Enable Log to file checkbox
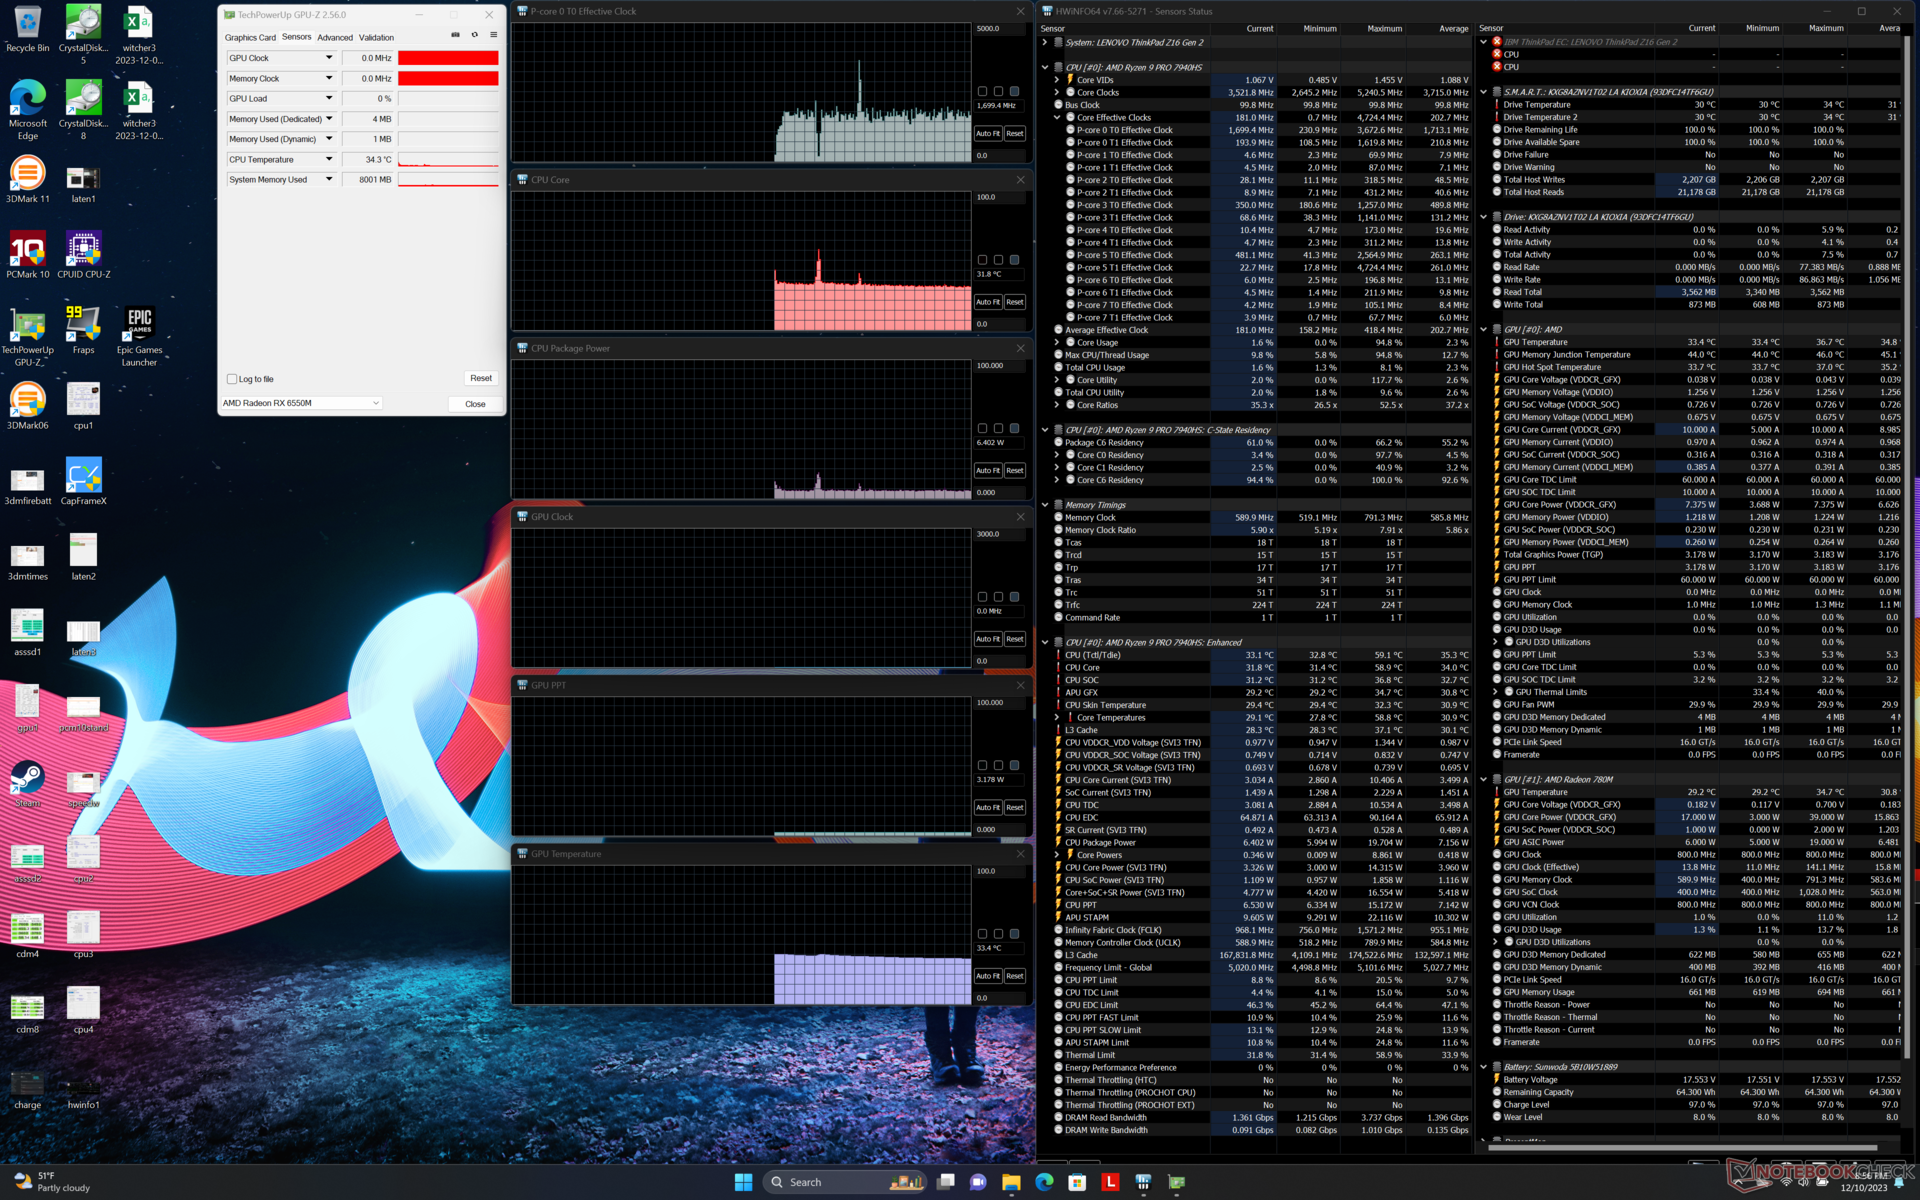Image resolution: width=1920 pixels, height=1200 pixels. pos(232,379)
